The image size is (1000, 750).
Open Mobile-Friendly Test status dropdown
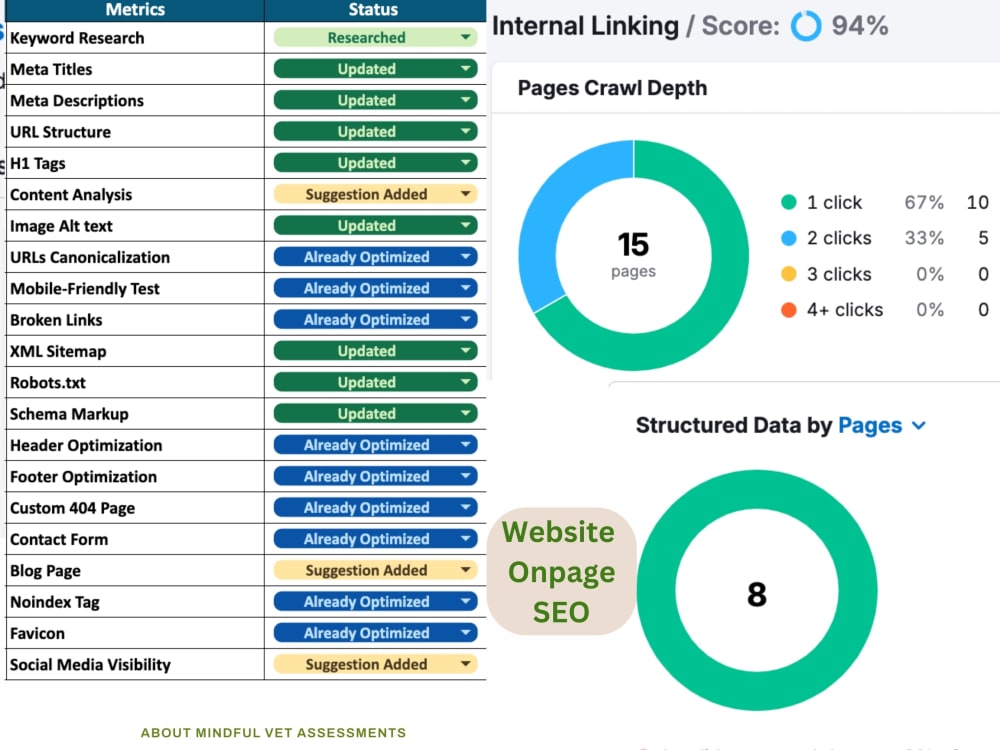(376, 288)
